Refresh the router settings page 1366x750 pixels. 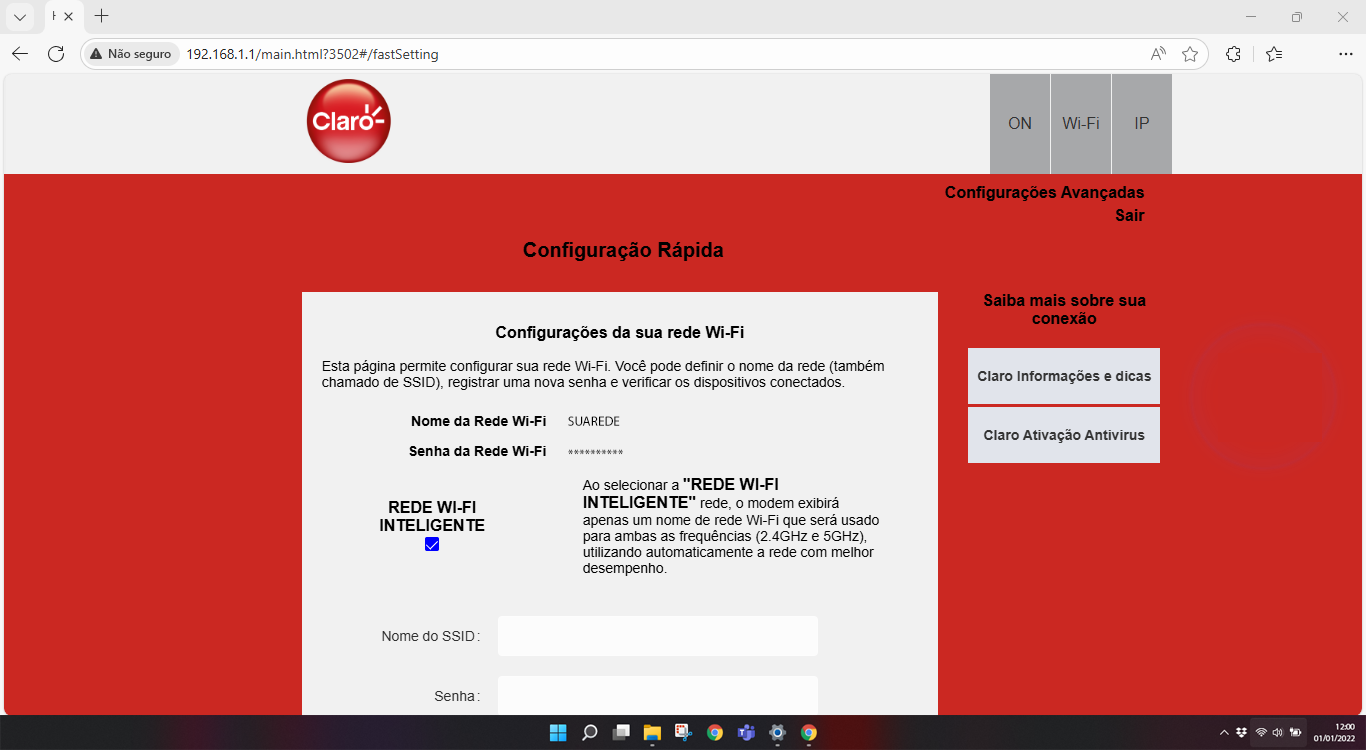coord(56,54)
